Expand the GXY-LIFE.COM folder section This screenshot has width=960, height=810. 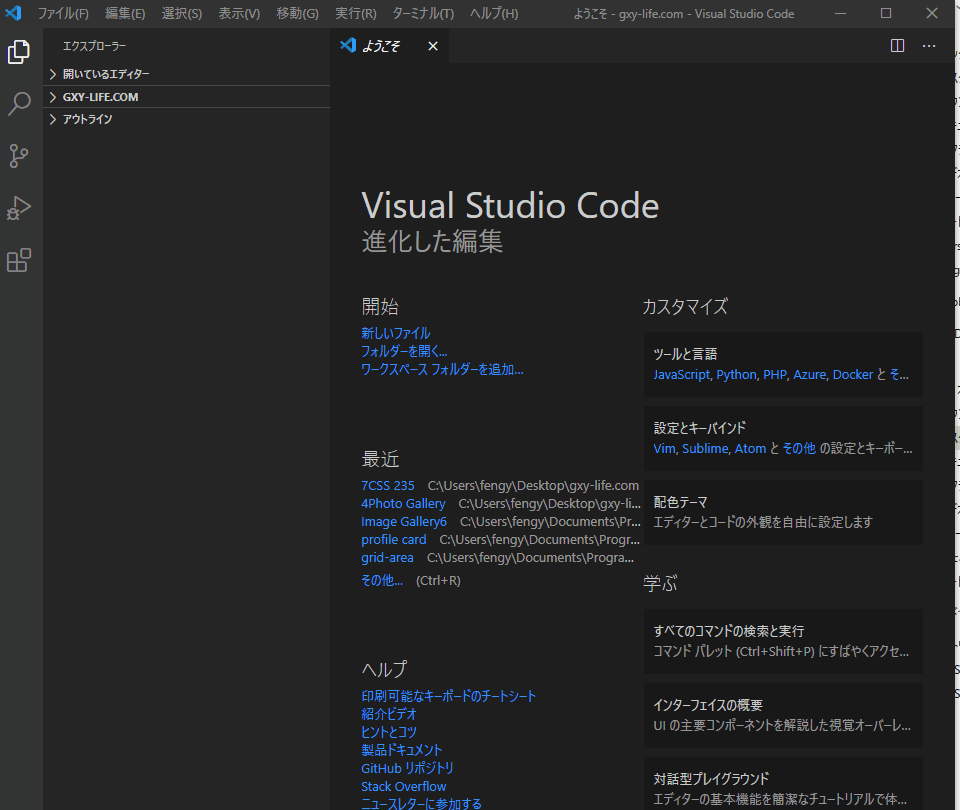tap(100, 97)
